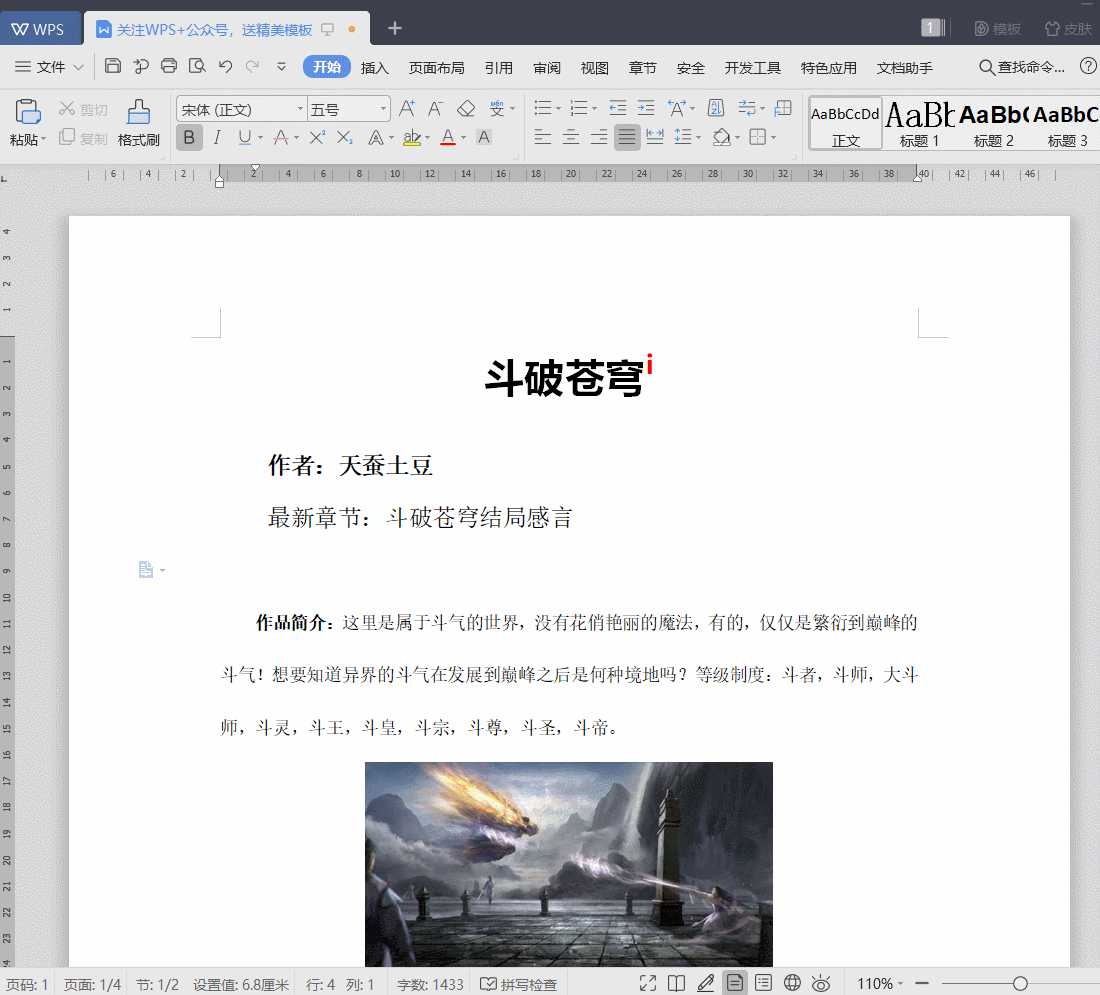Toggle Bold formatting
This screenshot has width=1100, height=995.
click(189, 138)
